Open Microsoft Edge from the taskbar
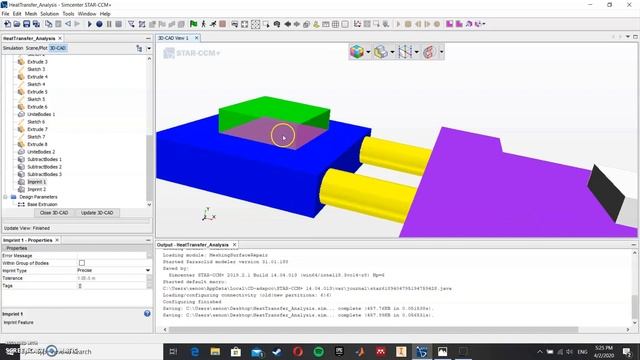The width and height of the screenshot is (640, 360). [195, 351]
